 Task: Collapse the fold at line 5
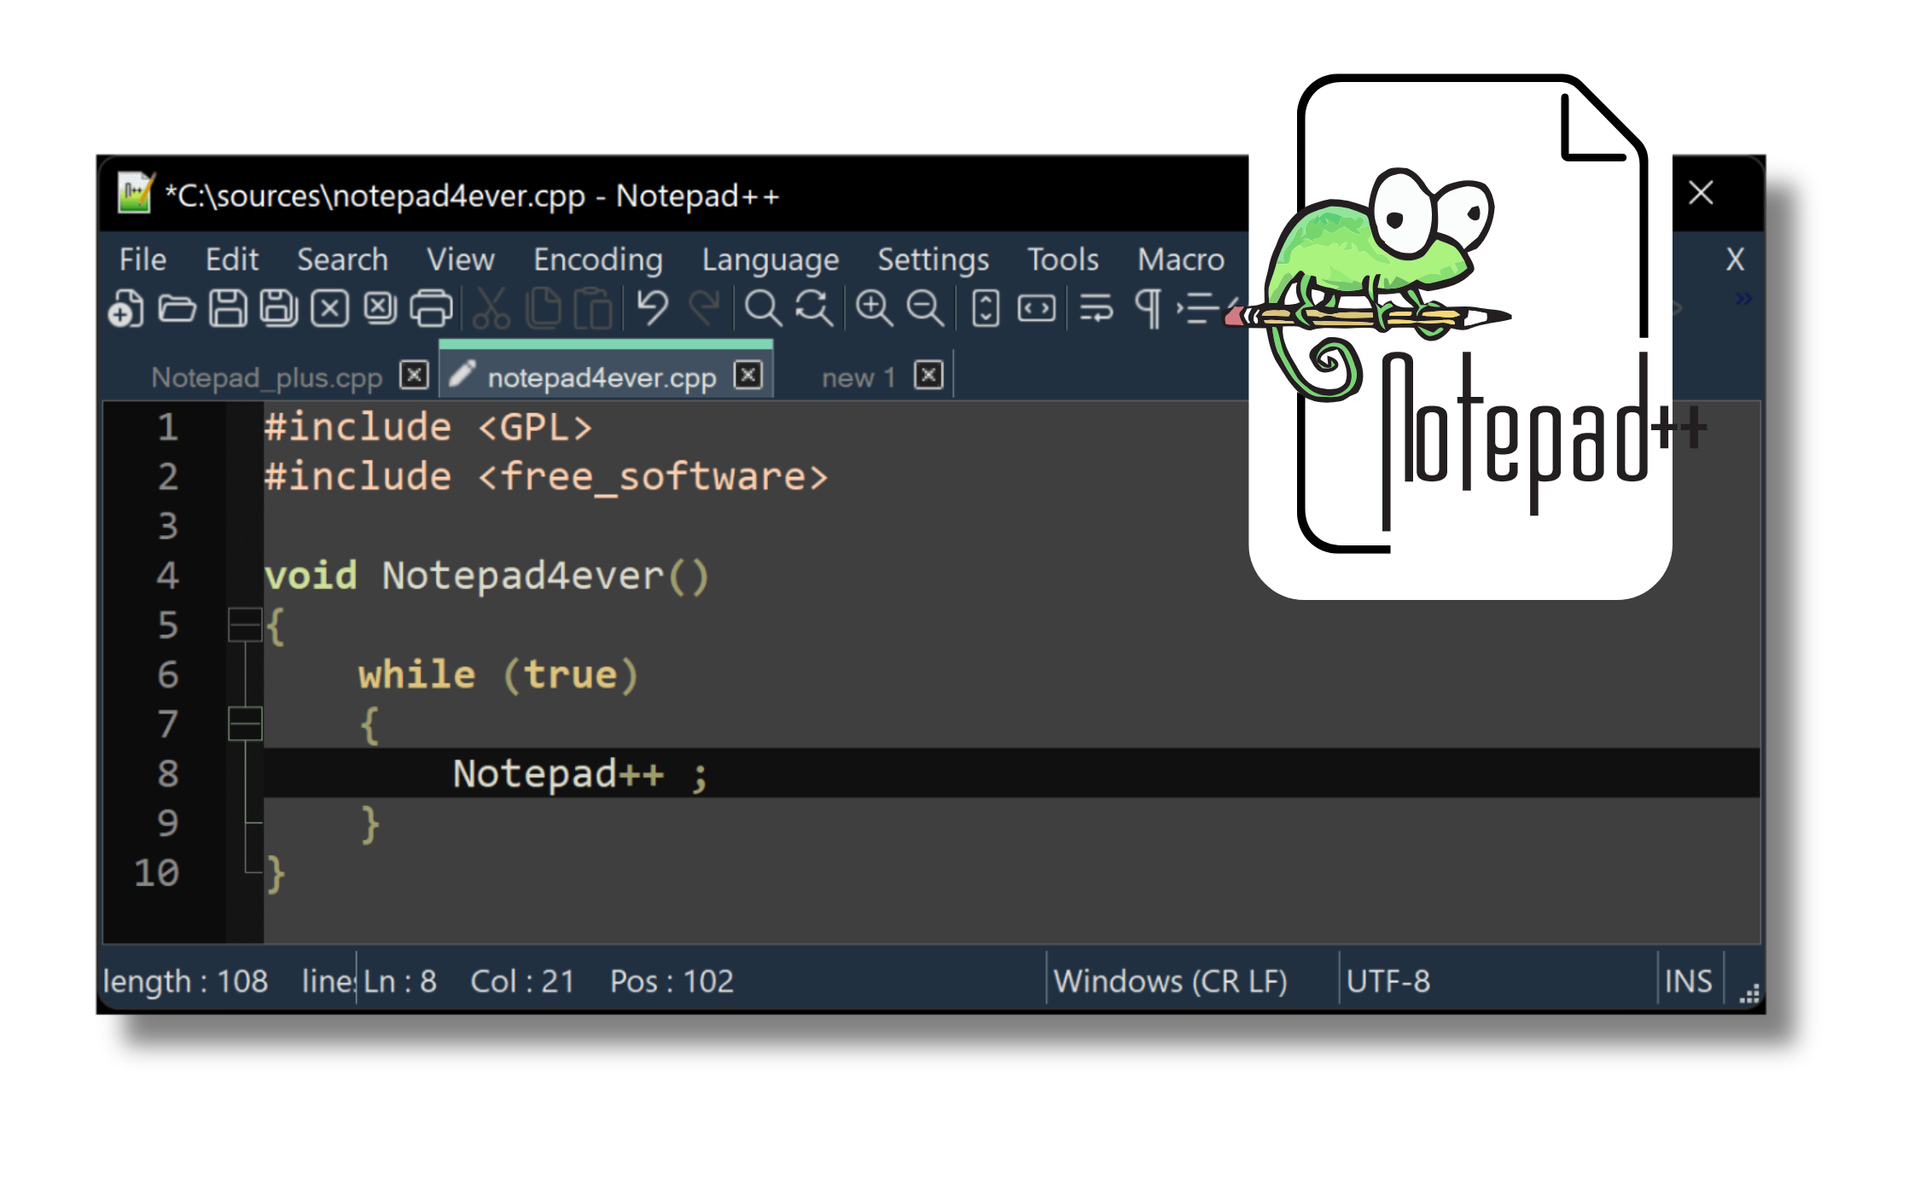[243, 625]
